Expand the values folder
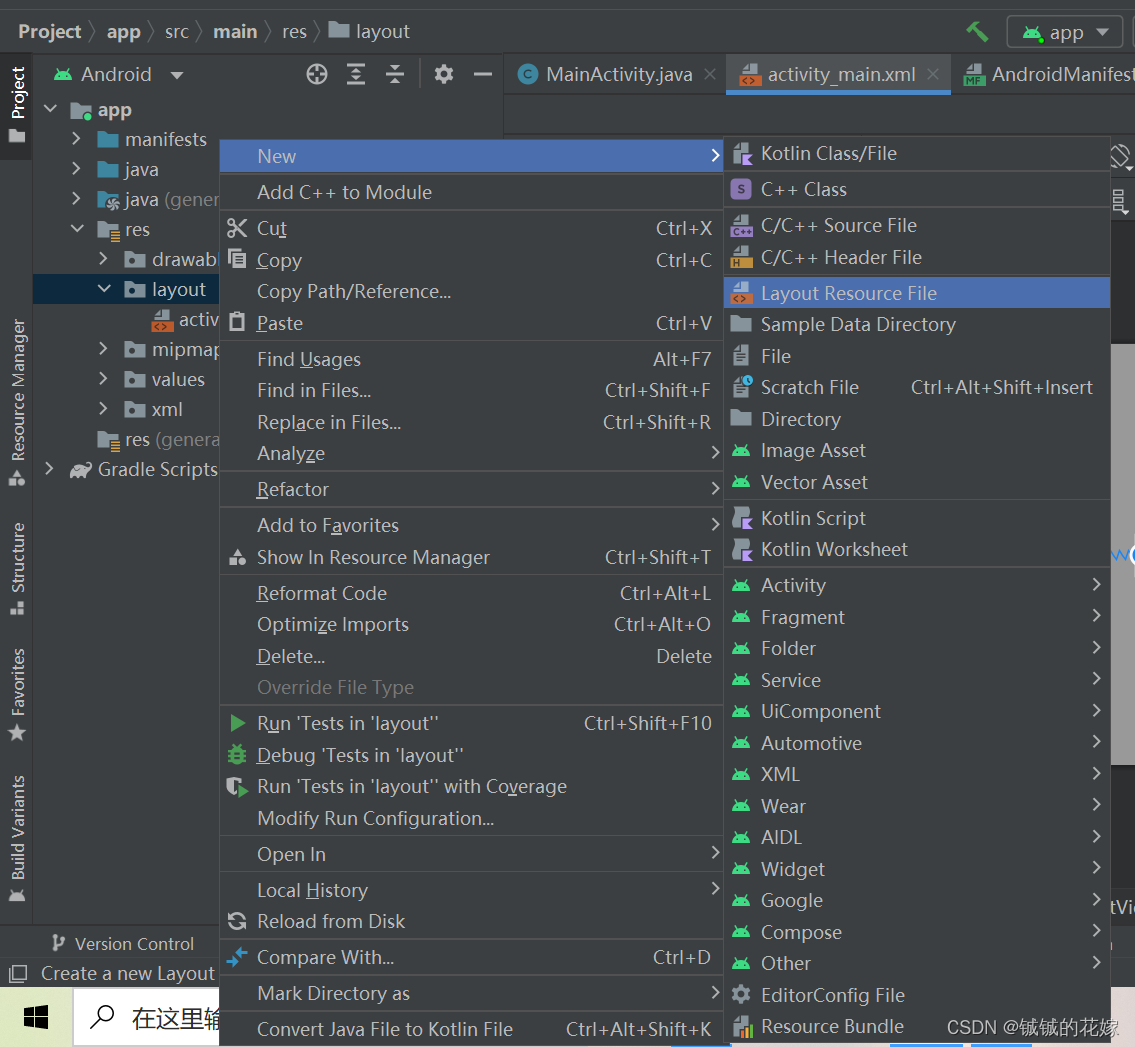This screenshot has width=1135, height=1047. coord(104,379)
